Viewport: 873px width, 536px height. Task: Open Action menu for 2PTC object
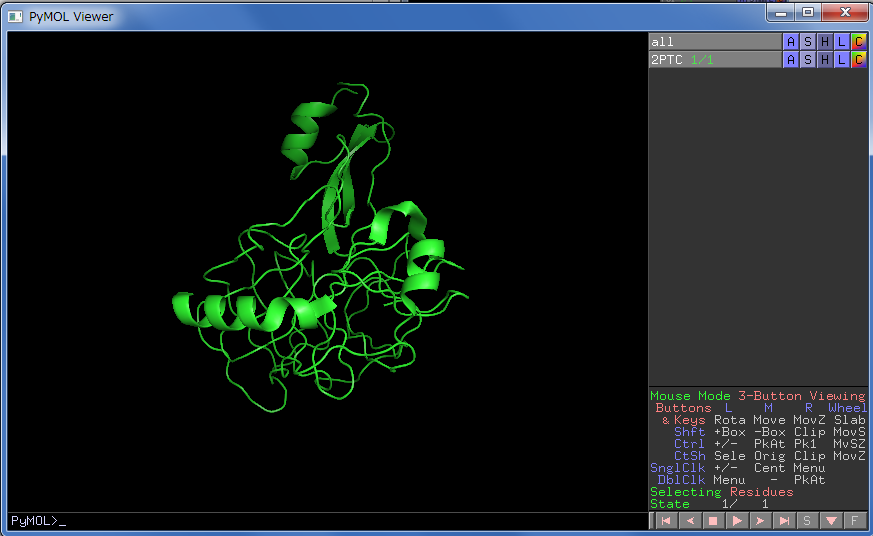791,60
